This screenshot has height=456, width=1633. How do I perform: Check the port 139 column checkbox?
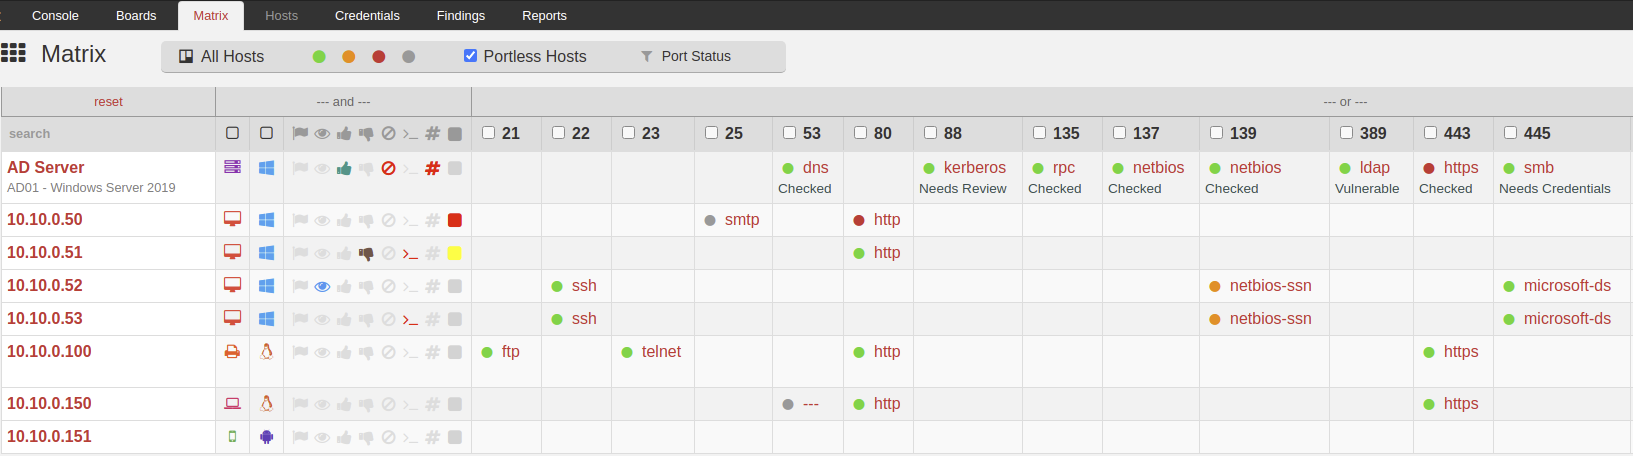click(1216, 132)
